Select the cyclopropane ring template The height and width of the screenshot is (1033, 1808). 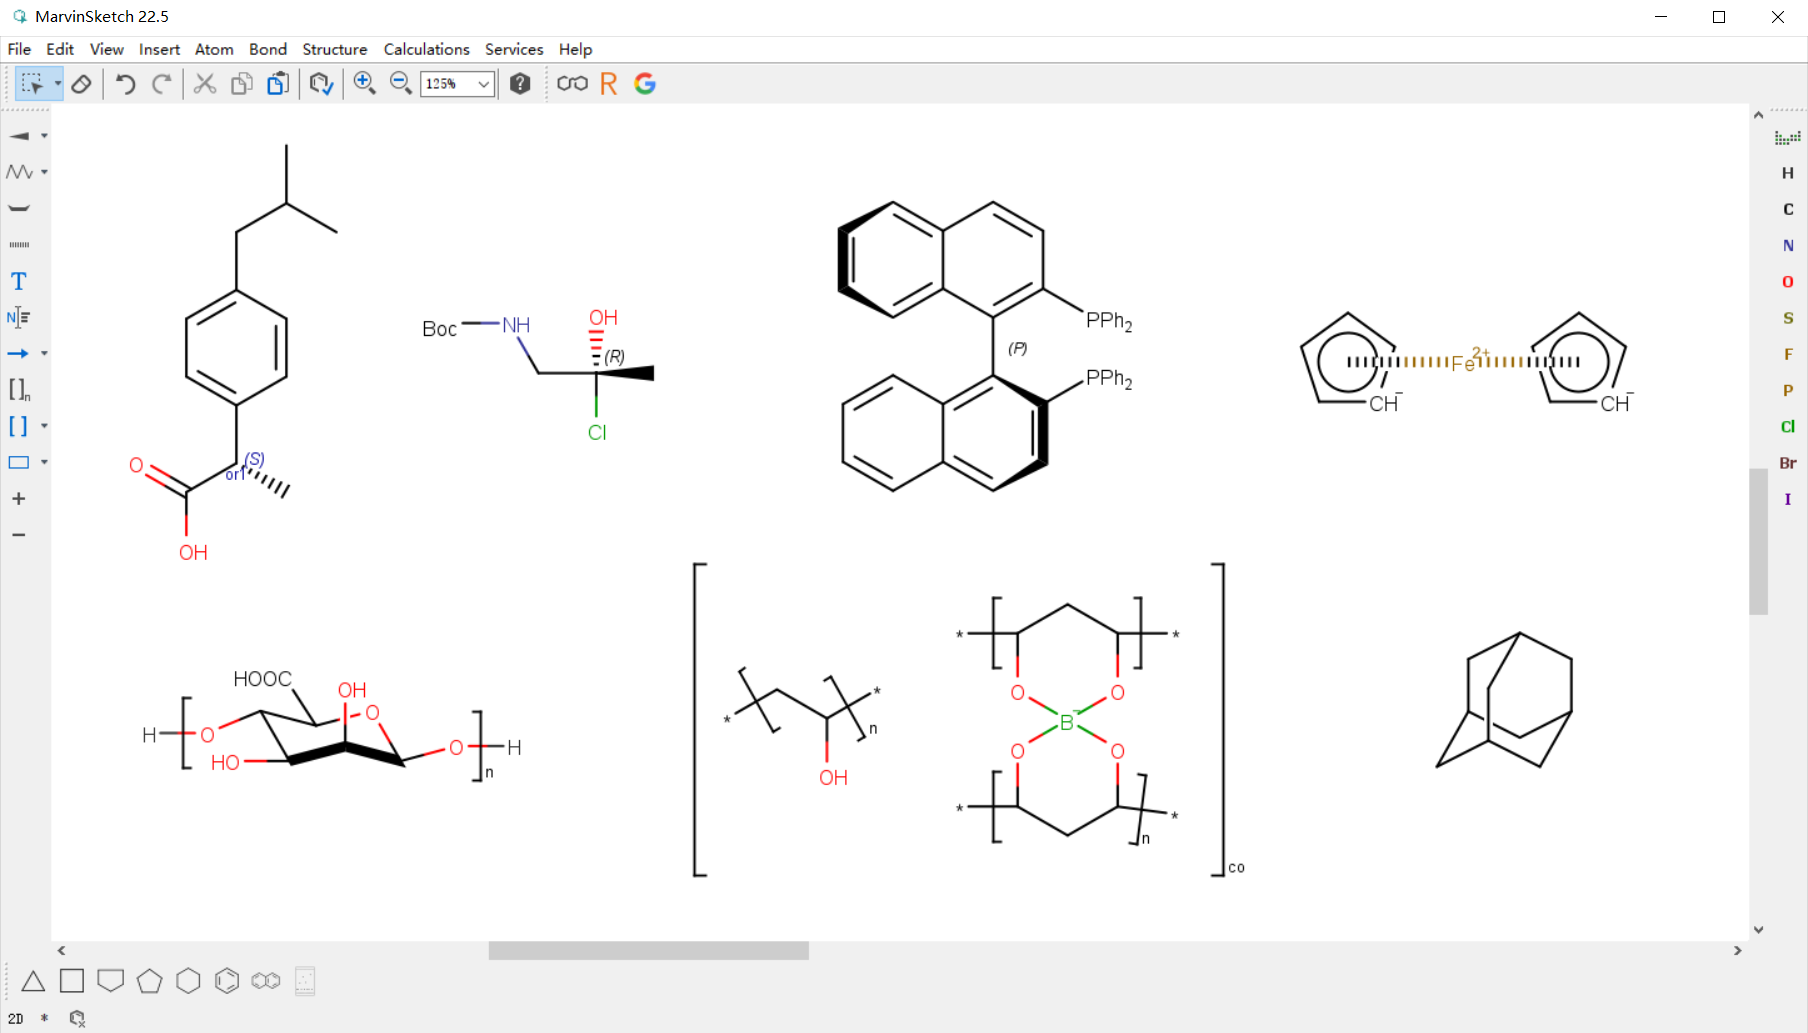(32, 981)
